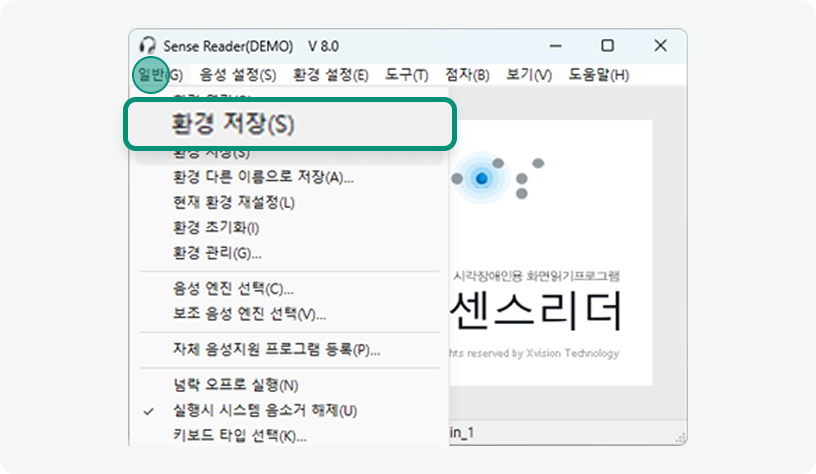Toggle 넘락 오프로 실행(N) option
816x474 pixels.
(289, 386)
